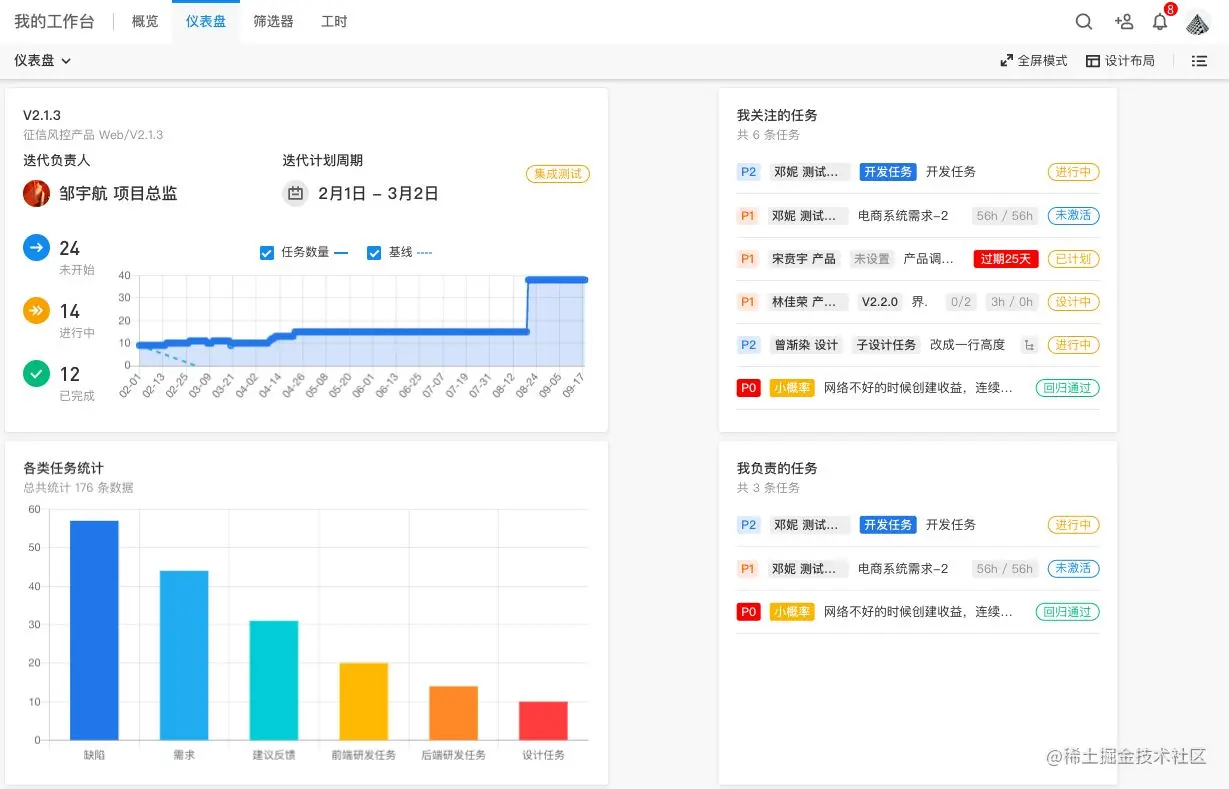
Task: Click the 小概率 tag in 我负责的任务
Action: point(792,612)
